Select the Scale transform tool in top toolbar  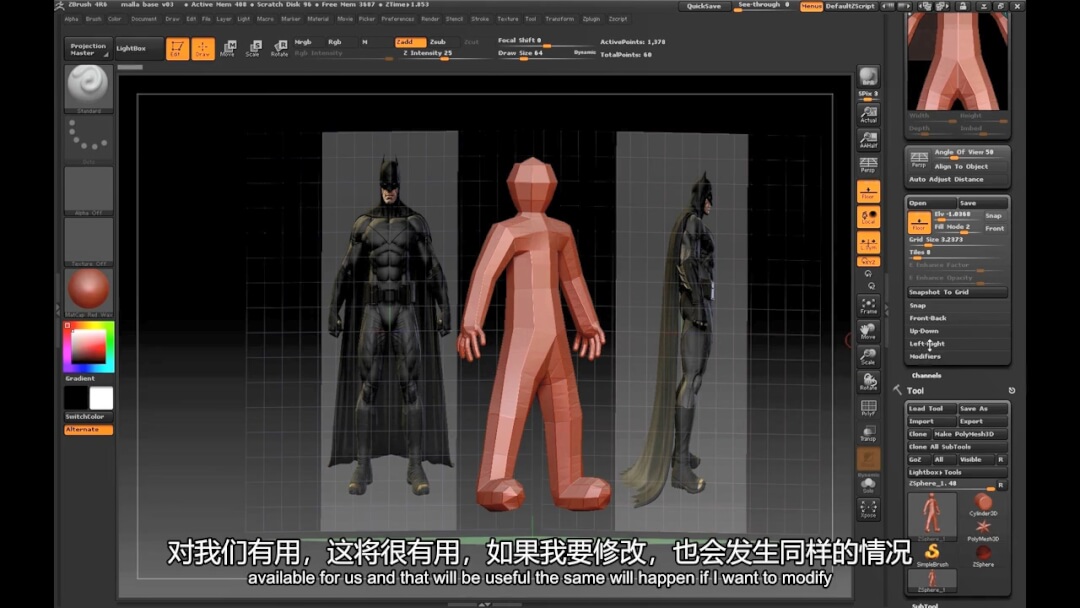[253, 48]
